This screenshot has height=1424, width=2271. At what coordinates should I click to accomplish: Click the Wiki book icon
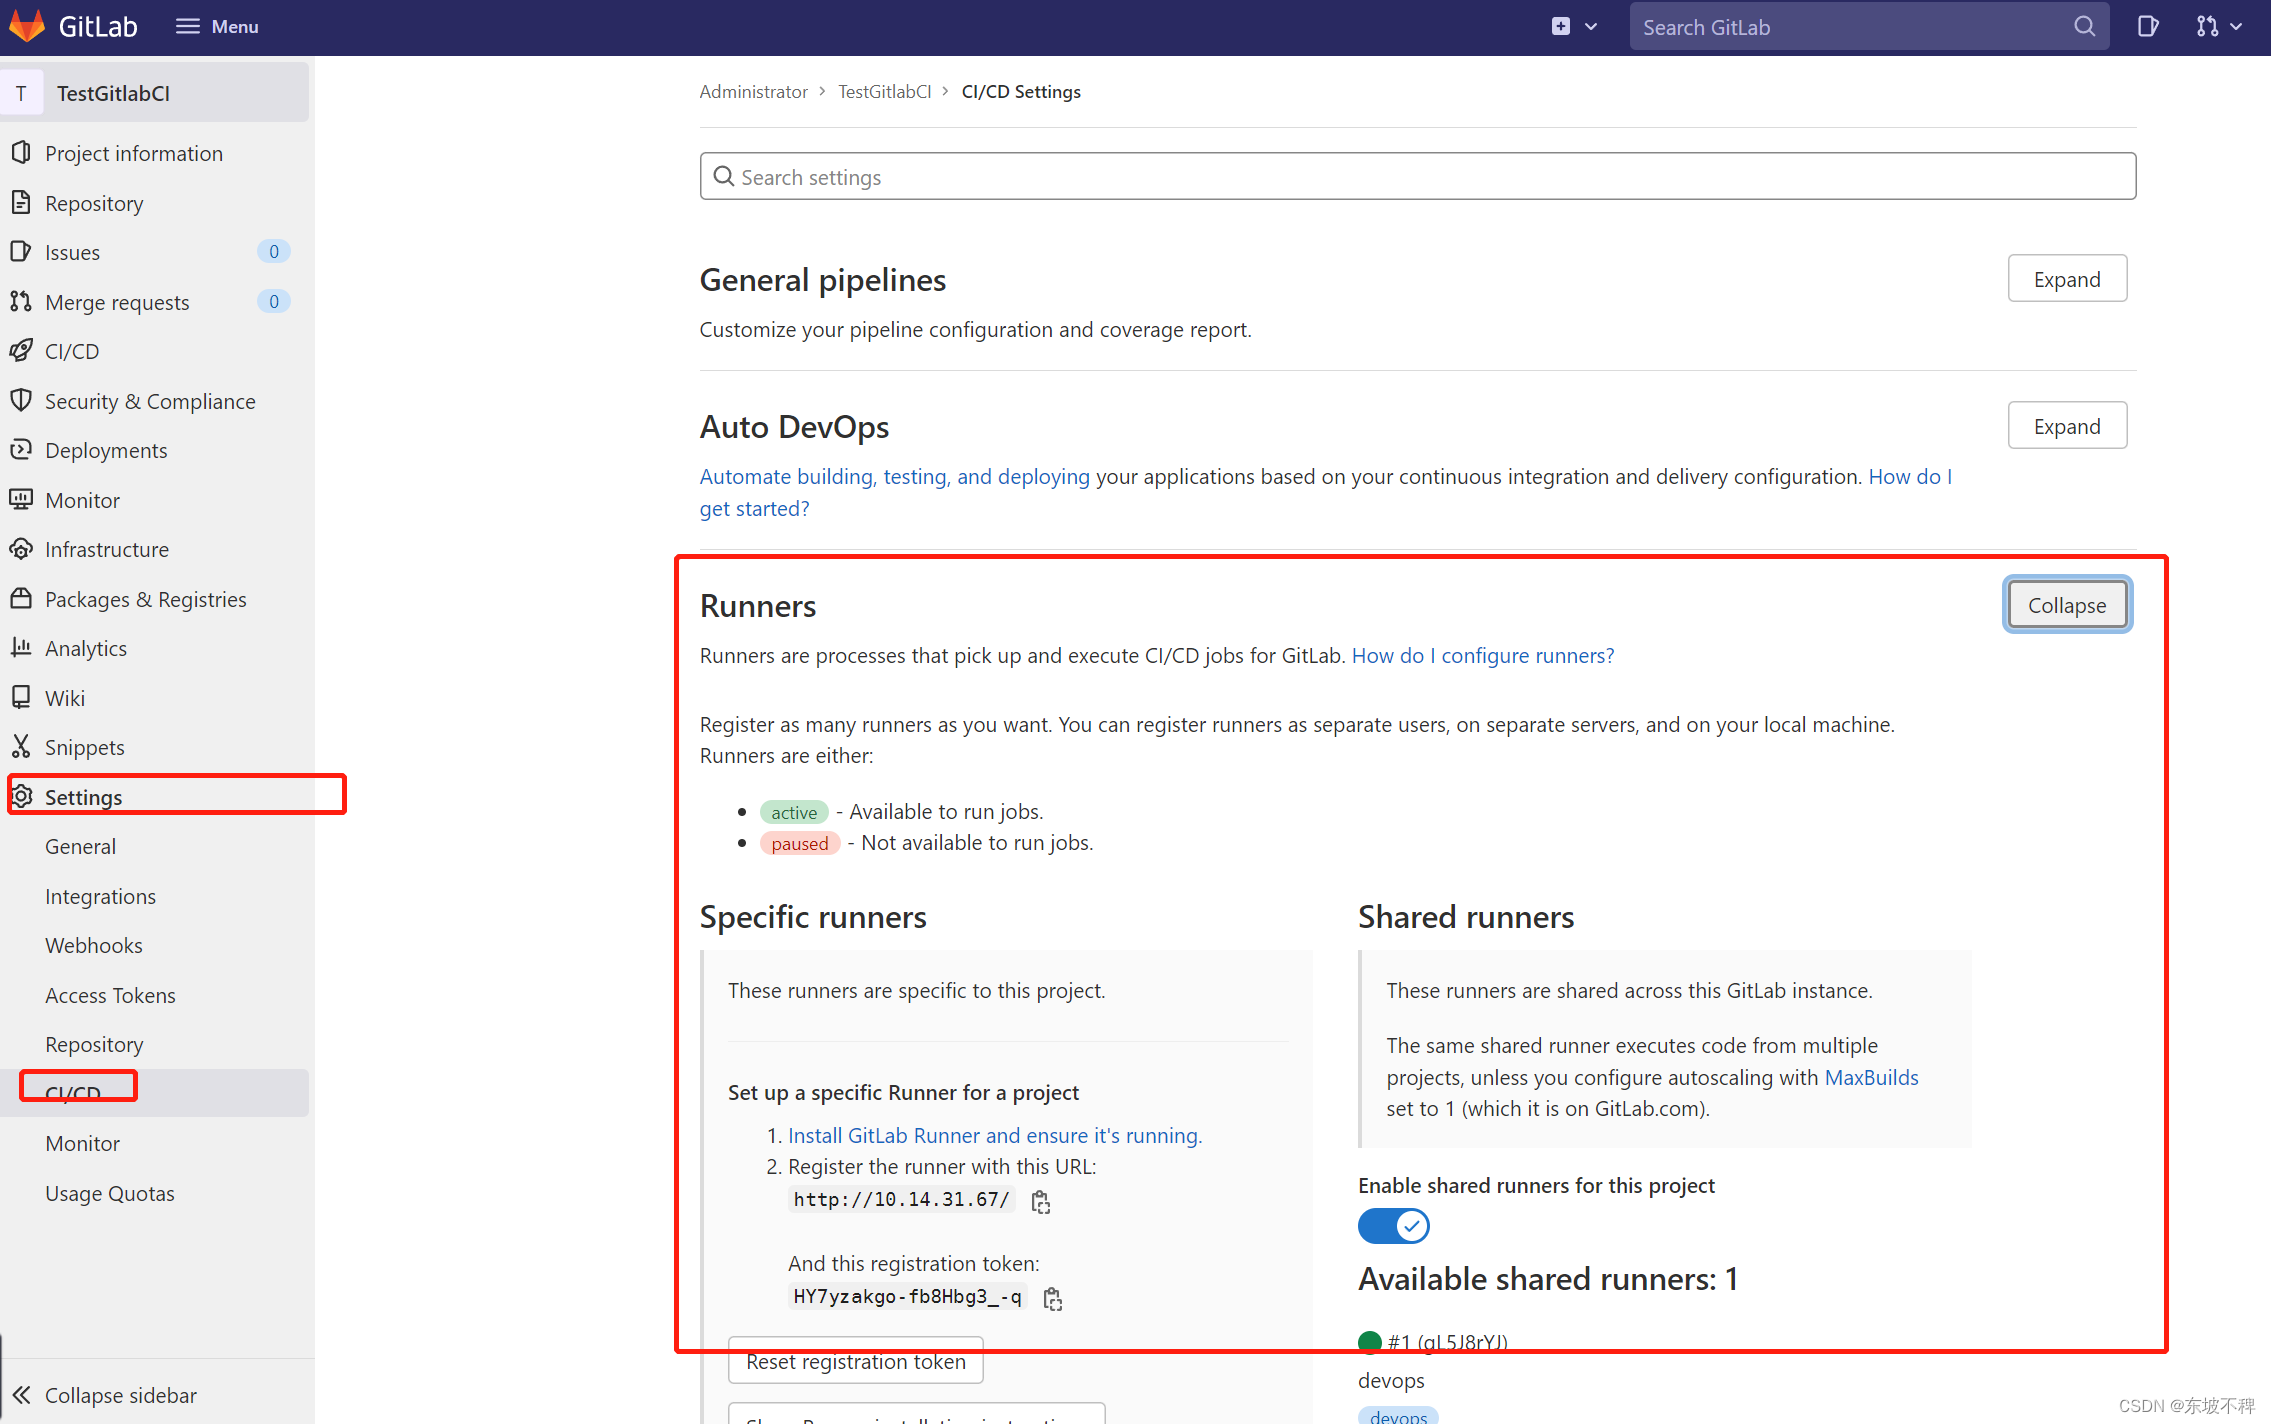[21, 697]
